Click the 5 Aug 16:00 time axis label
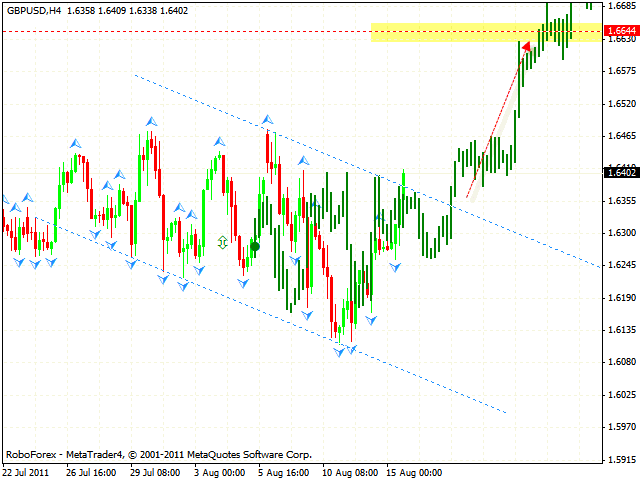Viewport: 640px width, 480px height. [x=283, y=470]
